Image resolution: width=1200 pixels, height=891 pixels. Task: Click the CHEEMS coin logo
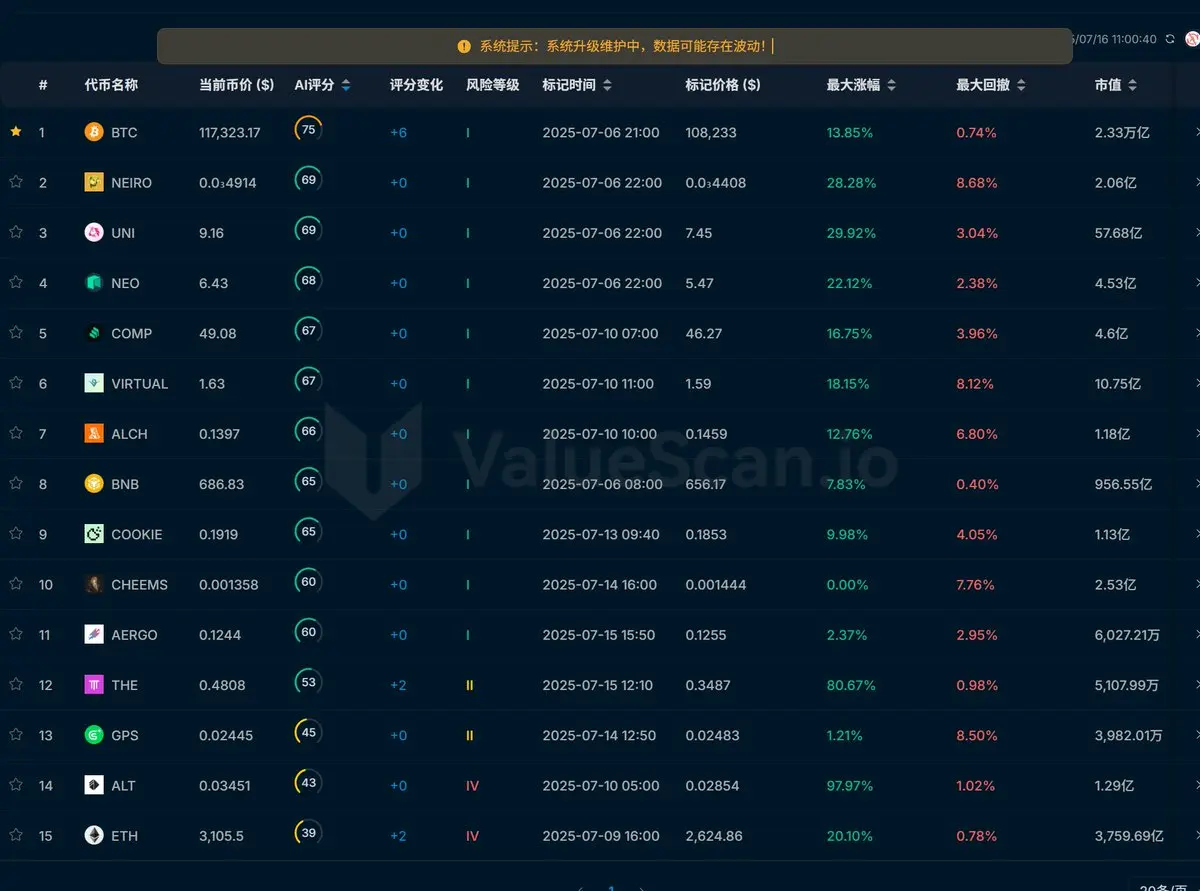pos(94,584)
